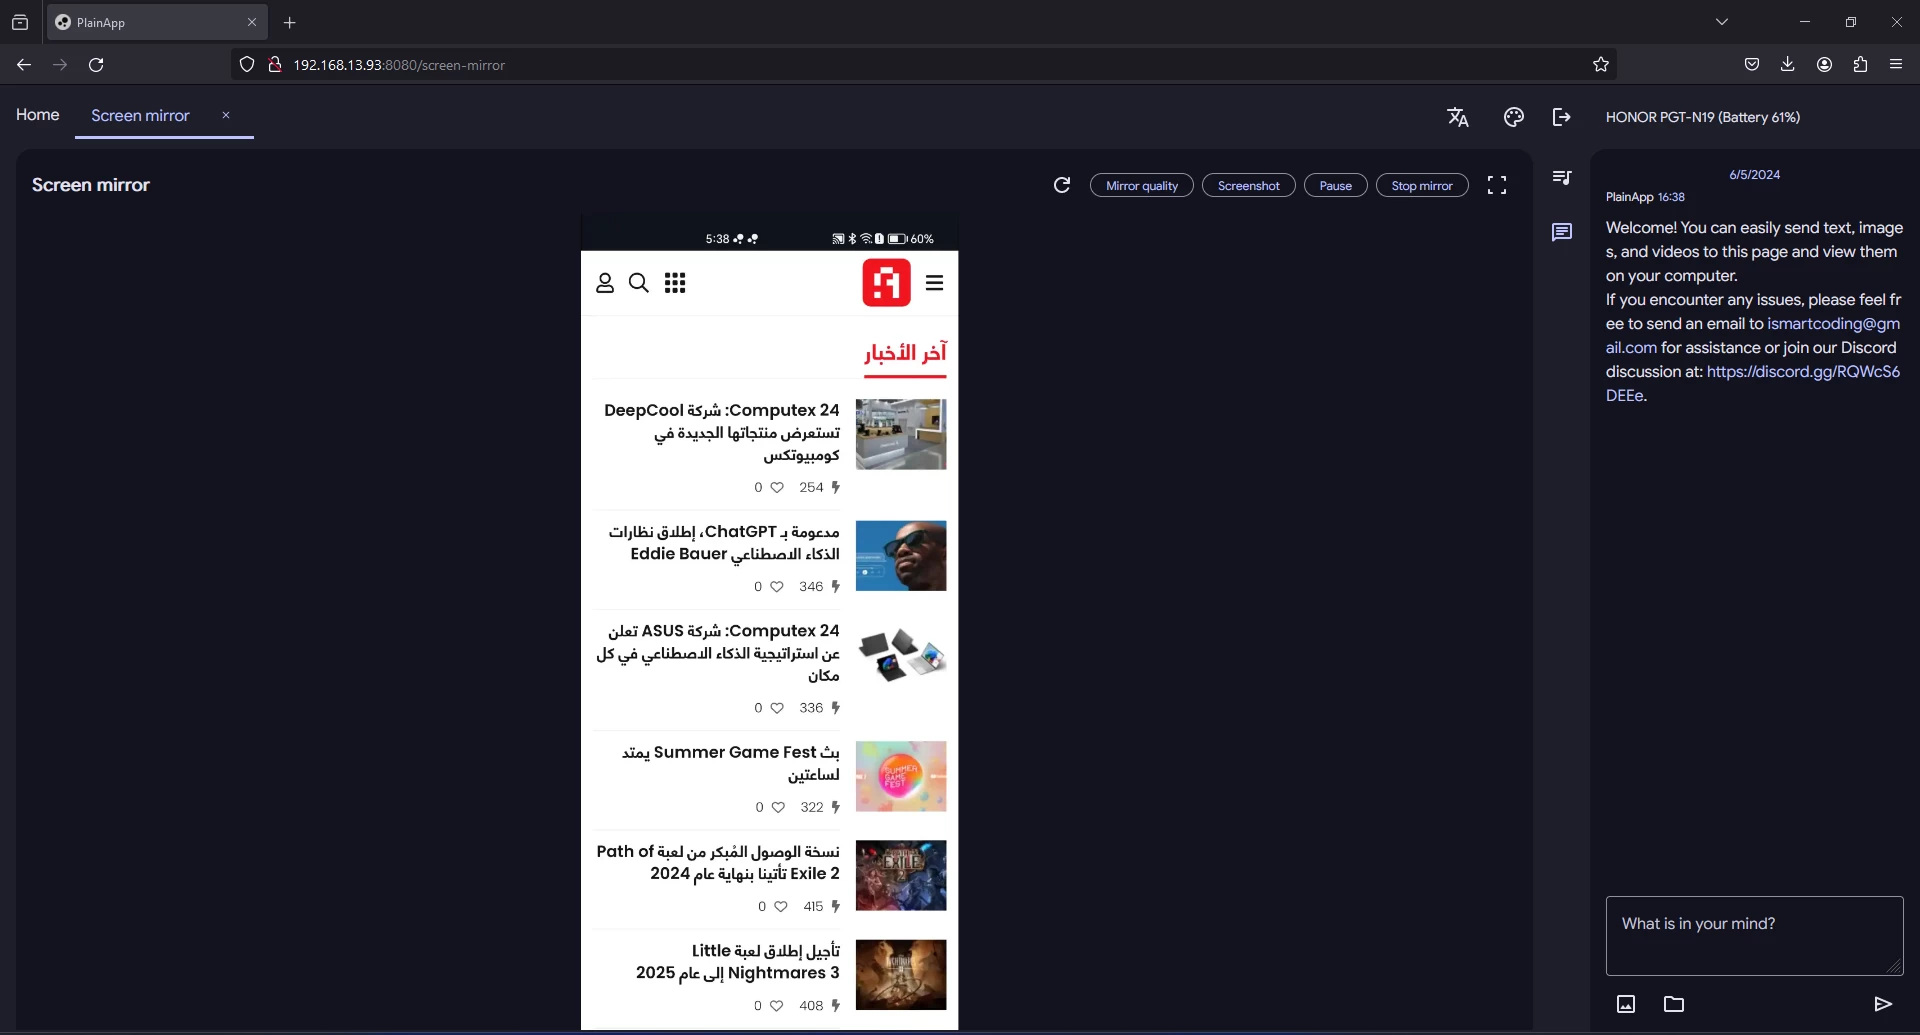This screenshot has width=1920, height=1035.
Task: Open the Eddie Bauer glasses thumbnail
Action: tap(901, 556)
